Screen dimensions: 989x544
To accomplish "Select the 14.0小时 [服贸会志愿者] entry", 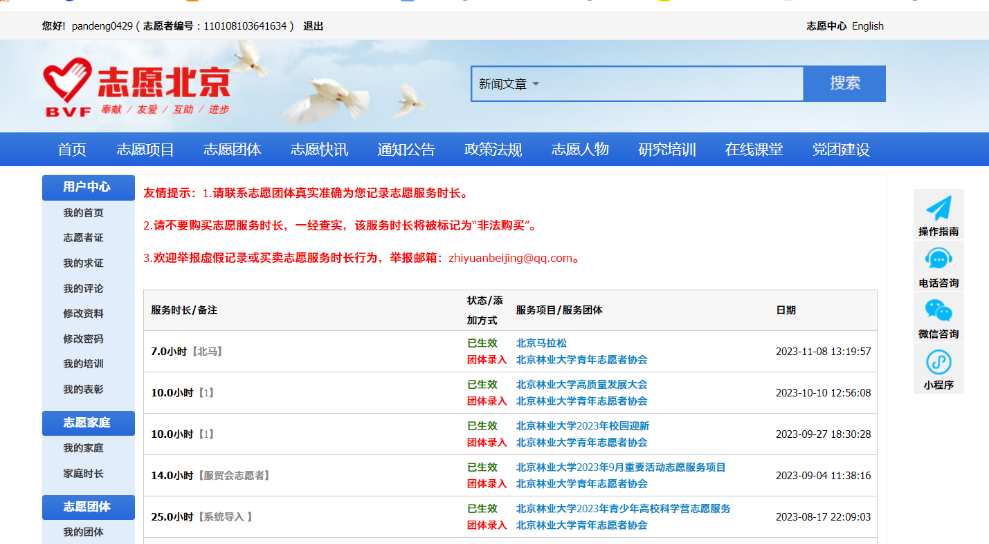I will 210,475.
